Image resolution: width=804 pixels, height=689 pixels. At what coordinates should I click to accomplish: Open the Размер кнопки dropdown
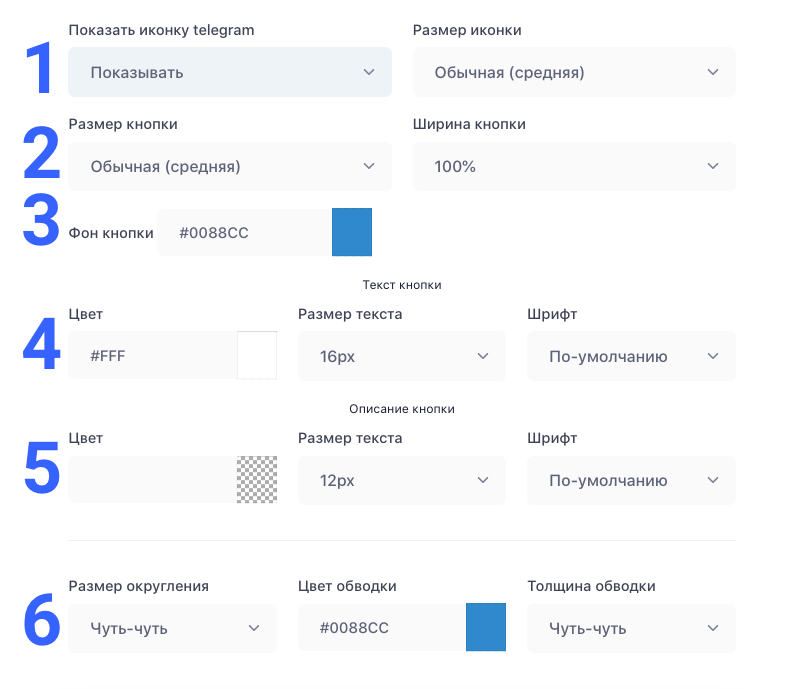230,167
